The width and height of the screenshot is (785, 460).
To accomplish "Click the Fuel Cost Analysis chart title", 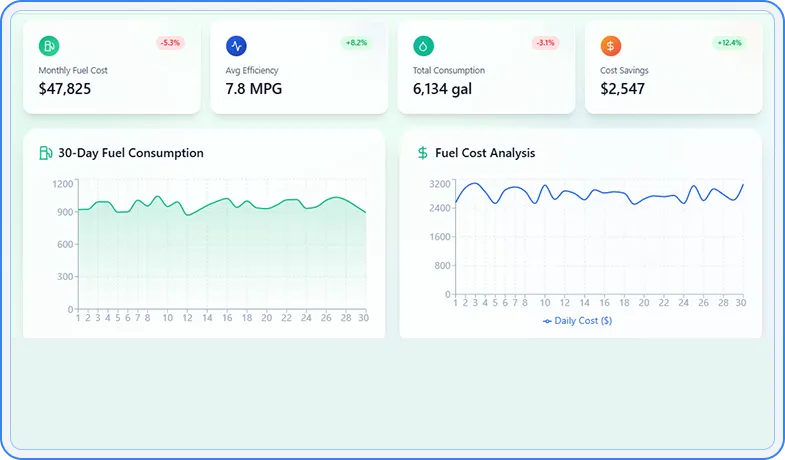I will tap(485, 153).
